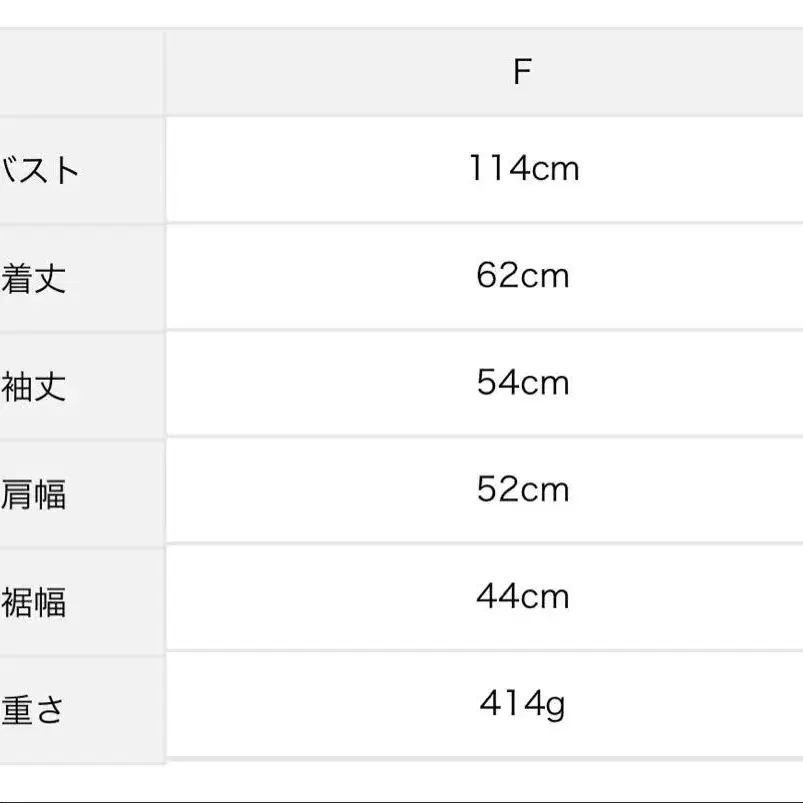Click the 414g weight value
803x803 pixels.
tap(521, 705)
